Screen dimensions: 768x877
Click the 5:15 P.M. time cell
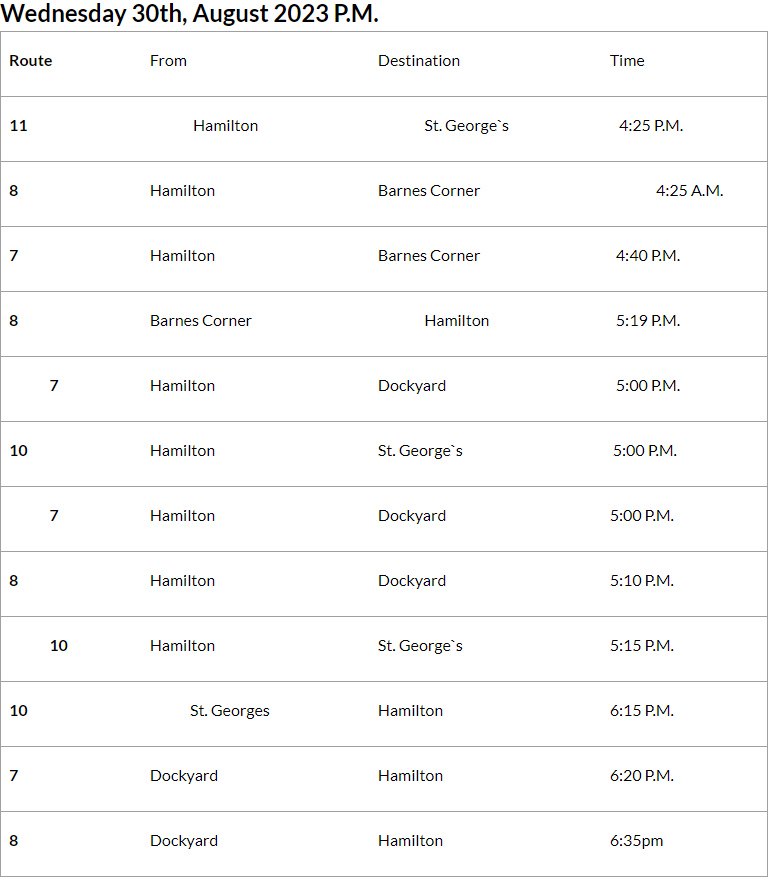point(642,646)
